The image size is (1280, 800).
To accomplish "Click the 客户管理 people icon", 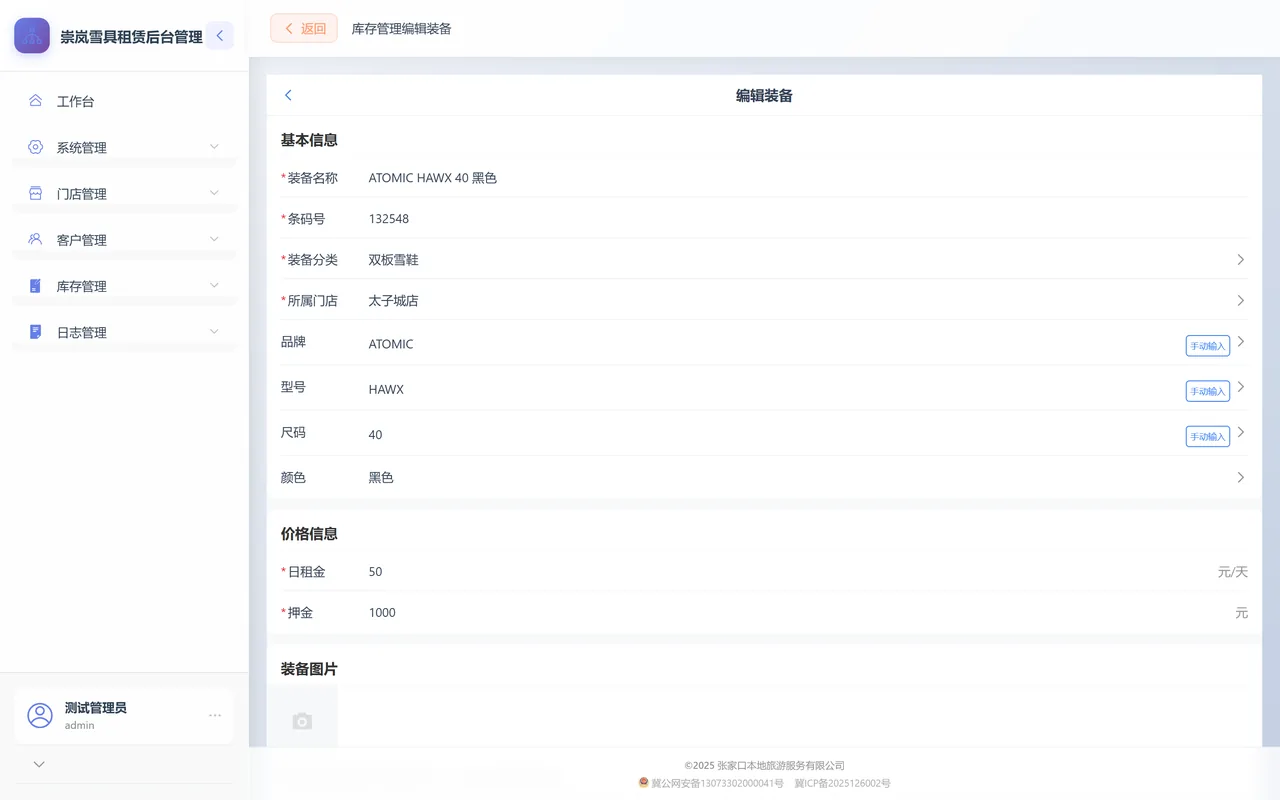I will pyautogui.click(x=35, y=239).
